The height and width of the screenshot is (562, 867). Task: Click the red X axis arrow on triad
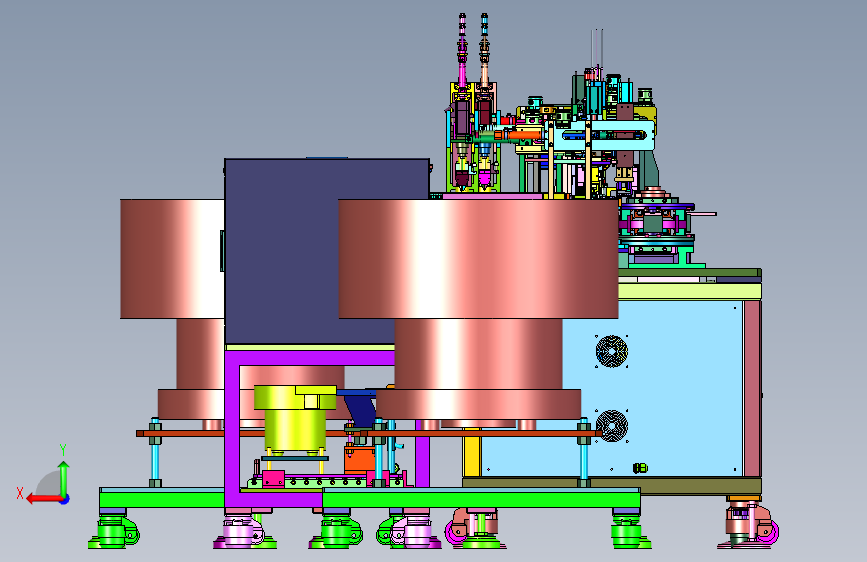44,499
